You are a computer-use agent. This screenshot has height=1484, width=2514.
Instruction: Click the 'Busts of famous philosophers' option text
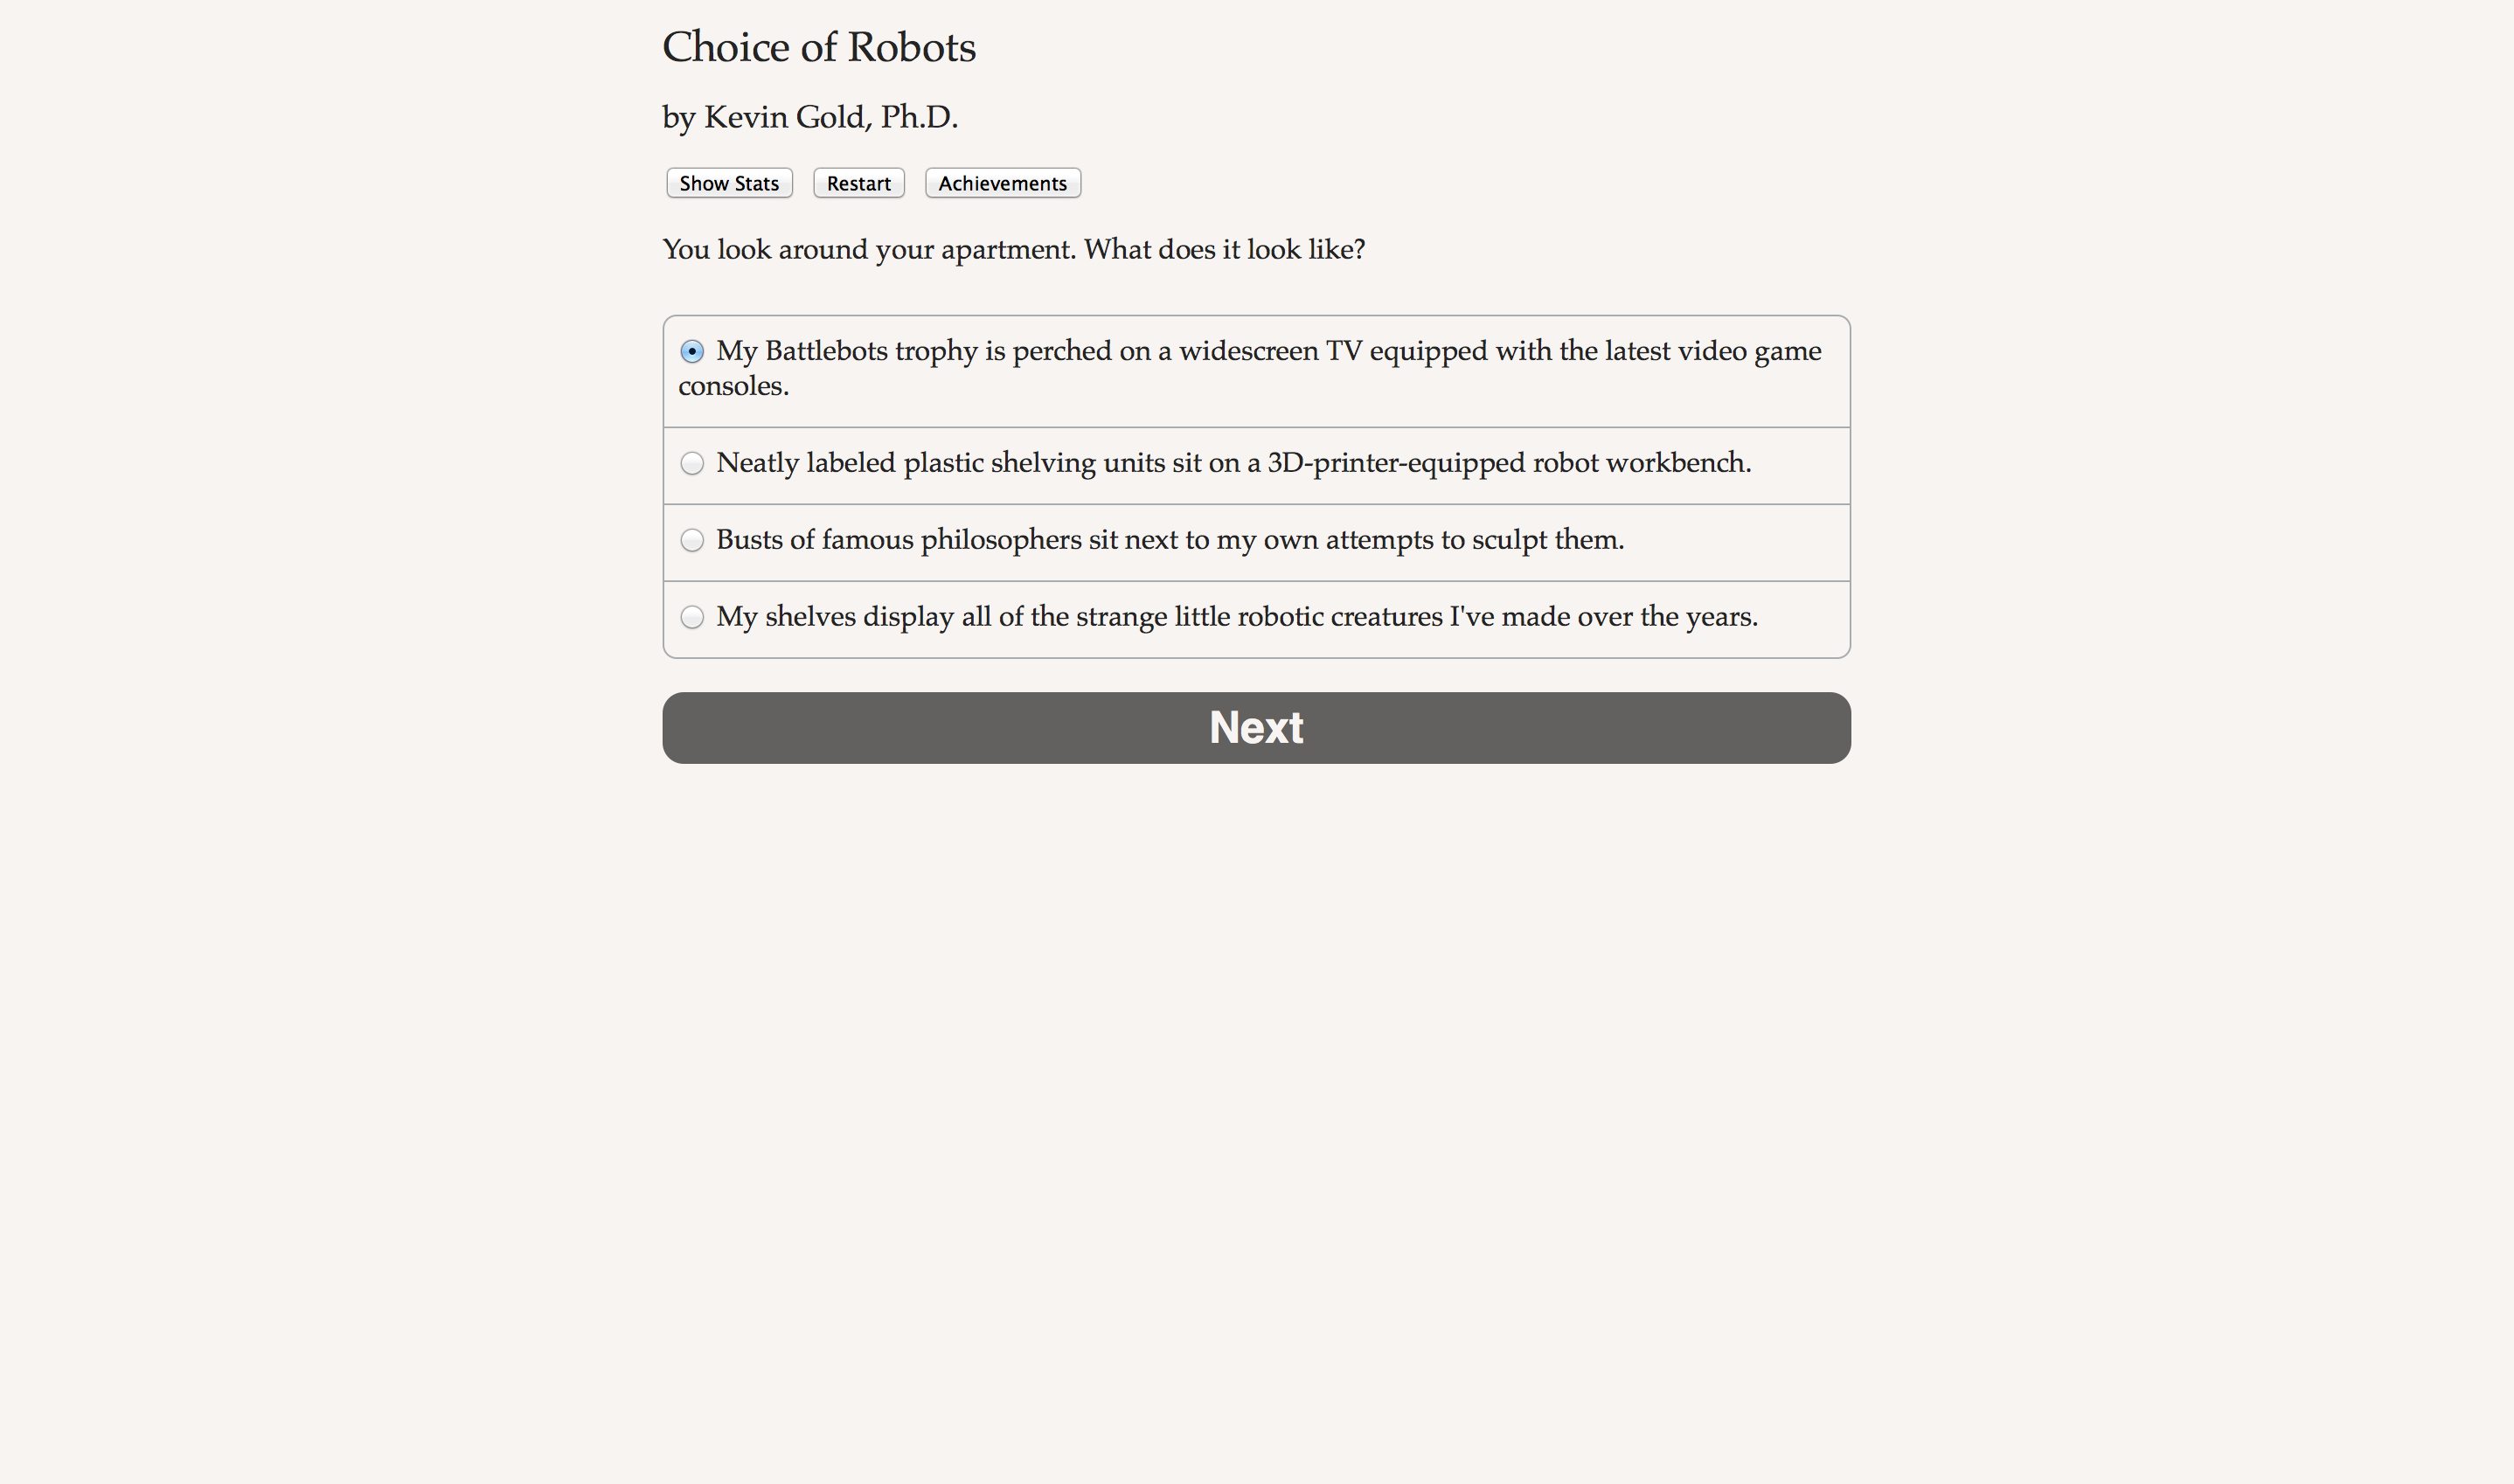pyautogui.click(x=1169, y=540)
